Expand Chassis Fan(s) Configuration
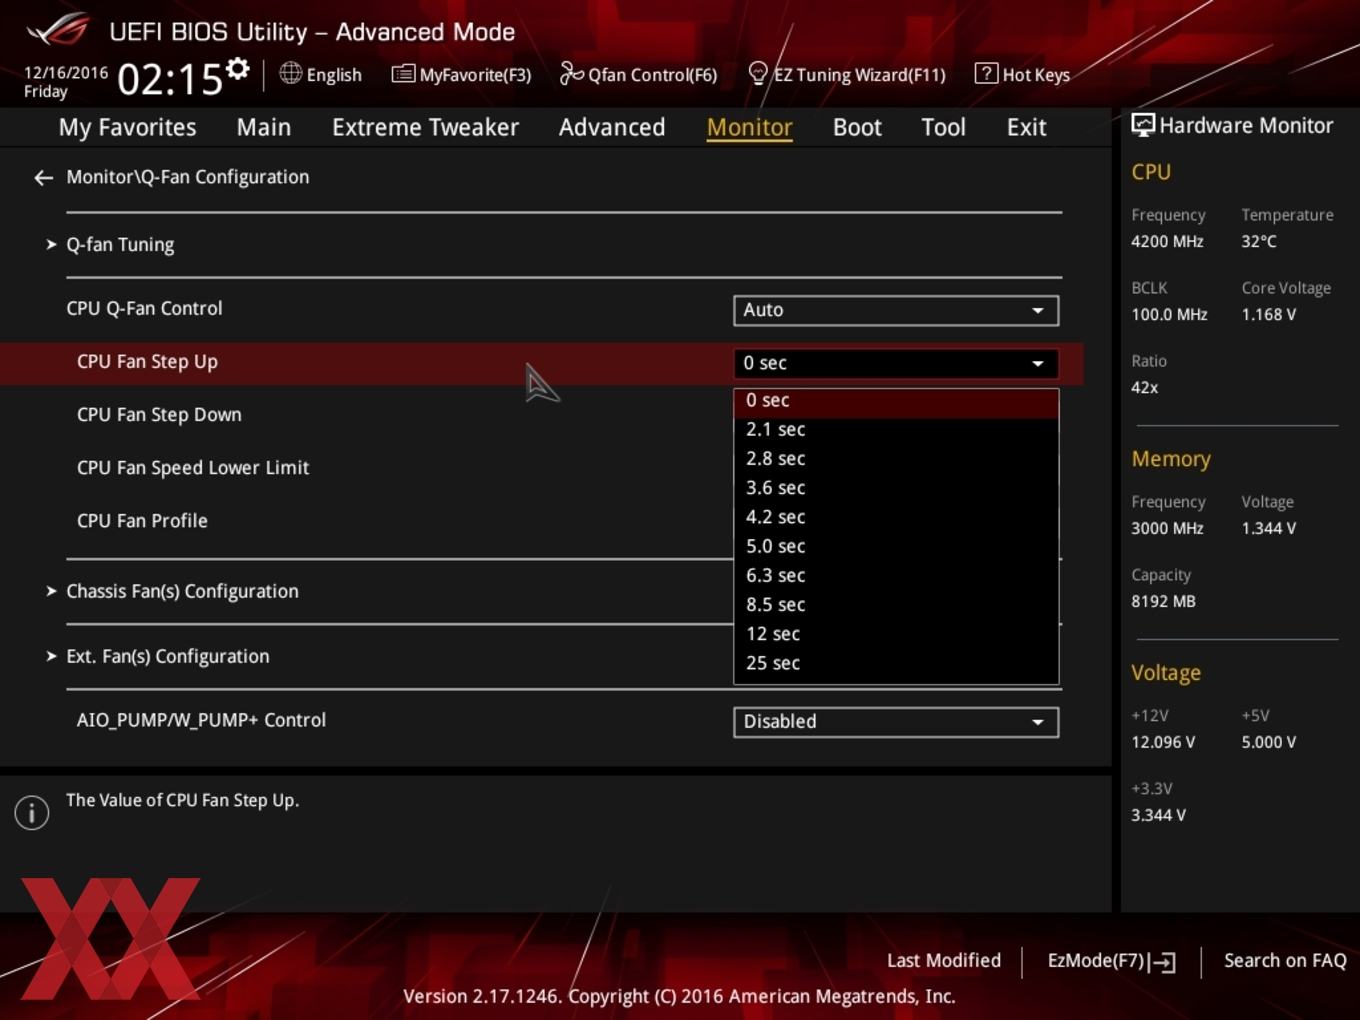Image resolution: width=1360 pixels, height=1020 pixels. pyautogui.click(x=182, y=591)
